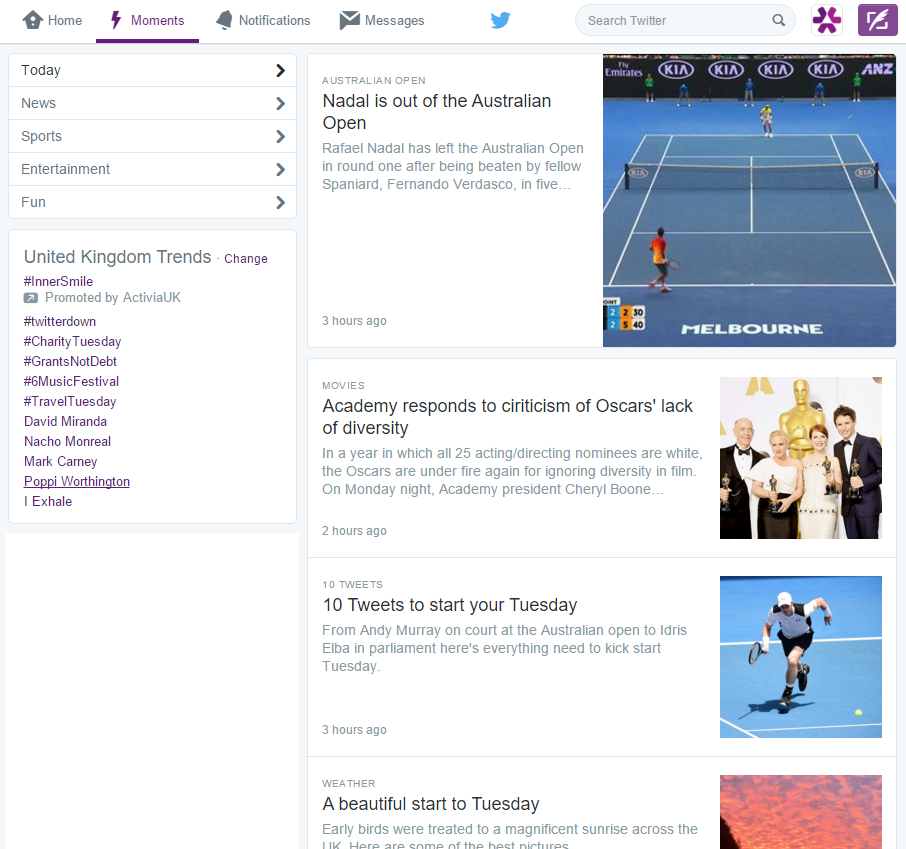This screenshot has height=849, width=906.
Task: Click 3 hours ago on Nadal story
Action: pos(354,321)
